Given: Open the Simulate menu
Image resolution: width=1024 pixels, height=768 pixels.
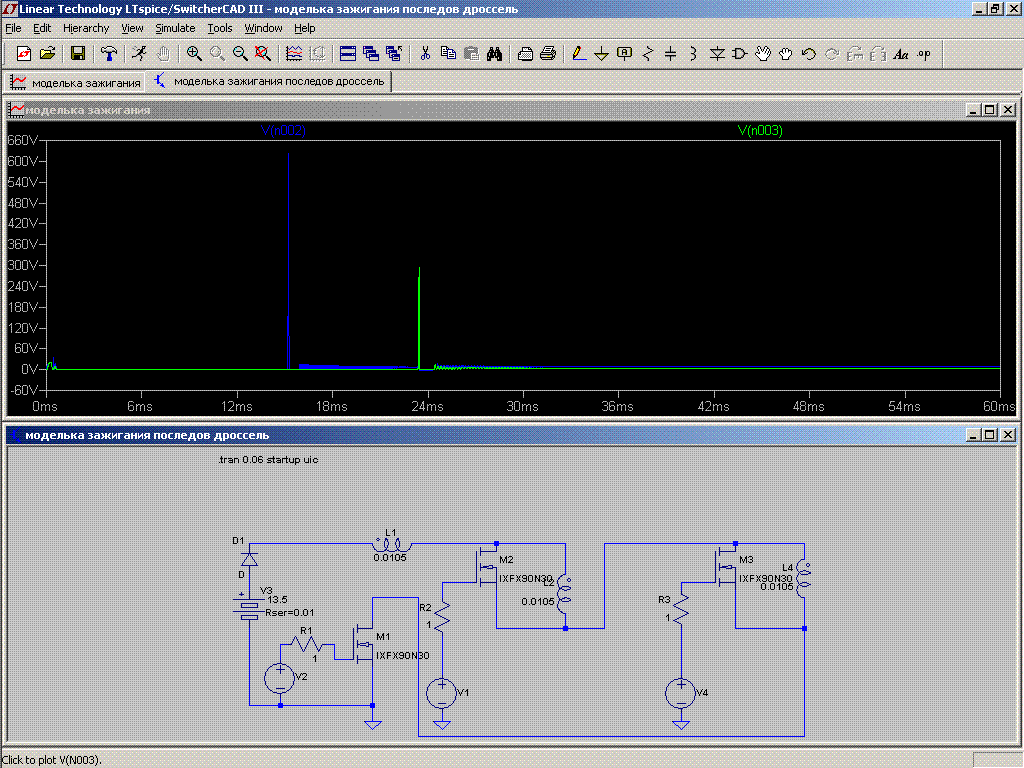Looking at the screenshot, I should click(175, 28).
